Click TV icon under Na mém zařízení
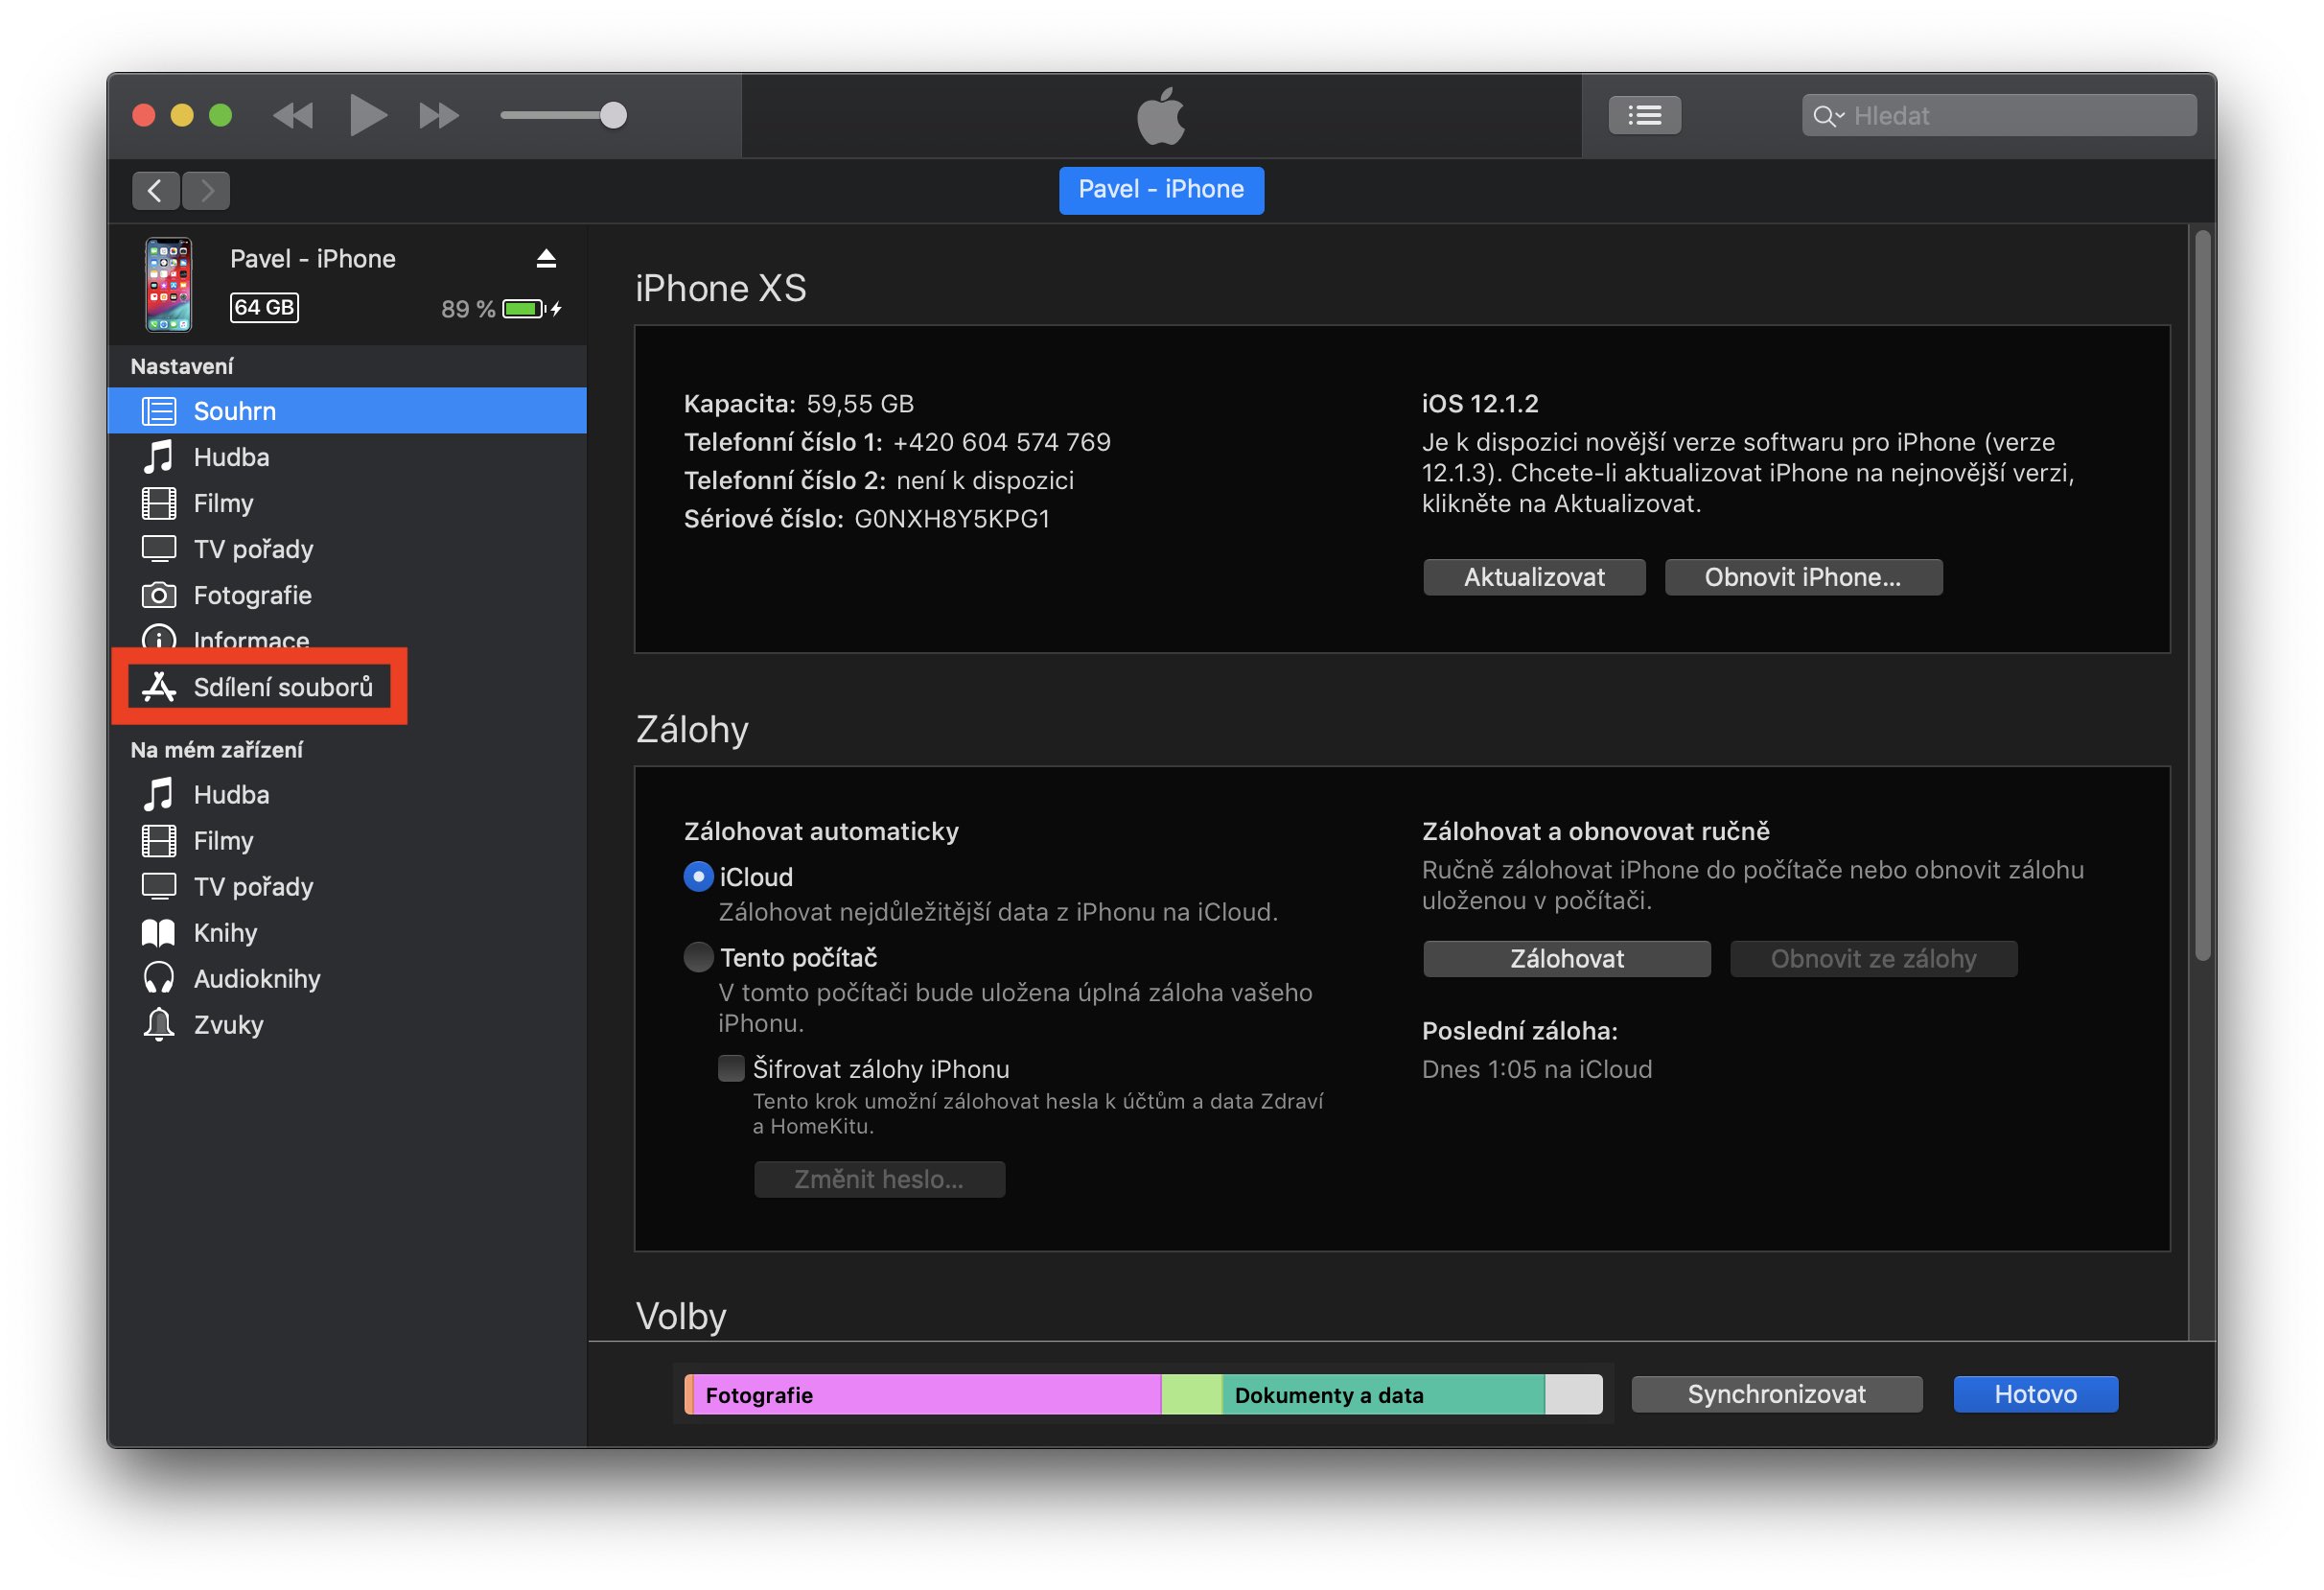Screen dimensions: 2324x1590 tap(159, 886)
